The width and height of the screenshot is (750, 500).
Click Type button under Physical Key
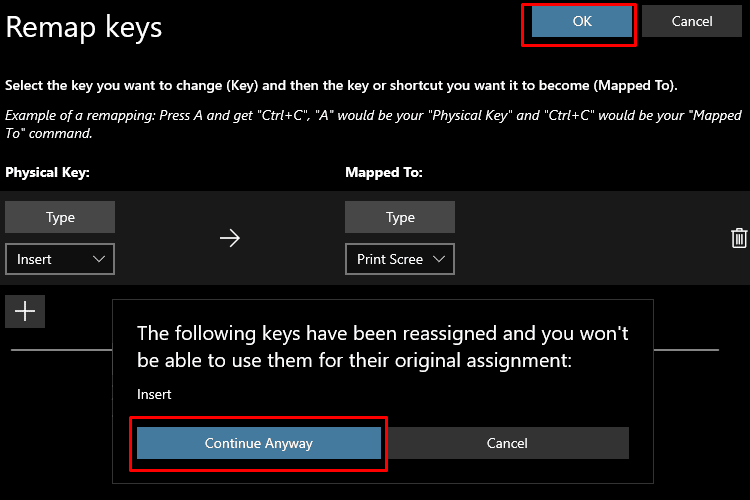point(60,217)
